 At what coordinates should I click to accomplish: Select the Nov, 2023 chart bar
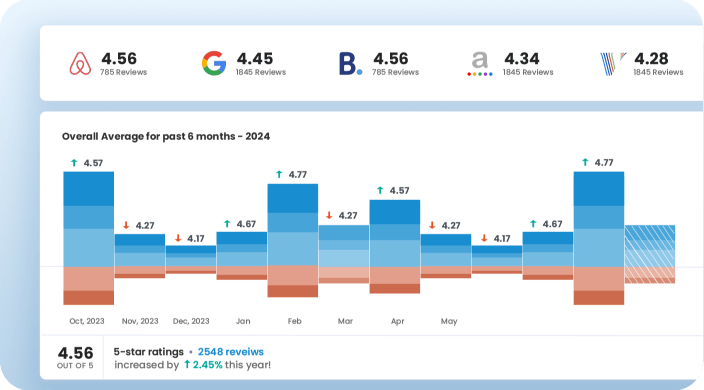(x=140, y=256)
